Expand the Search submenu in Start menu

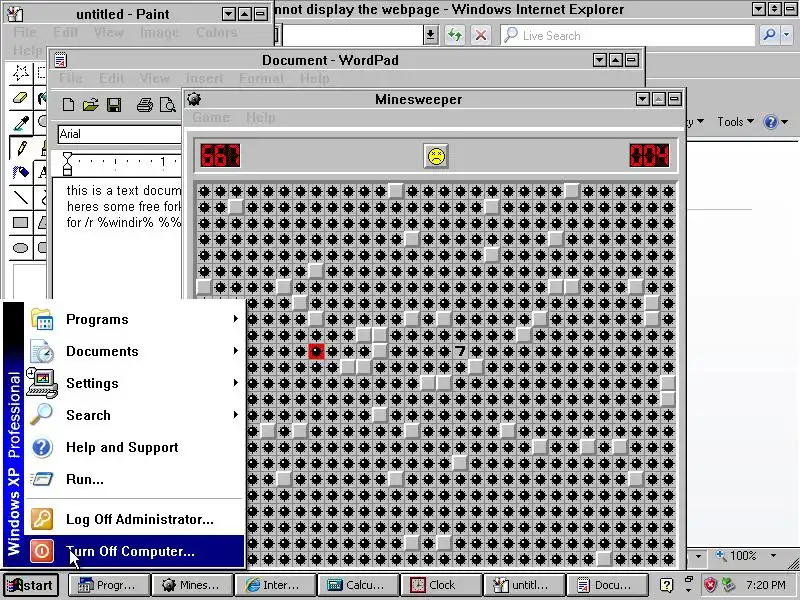[x=135, y=415]
